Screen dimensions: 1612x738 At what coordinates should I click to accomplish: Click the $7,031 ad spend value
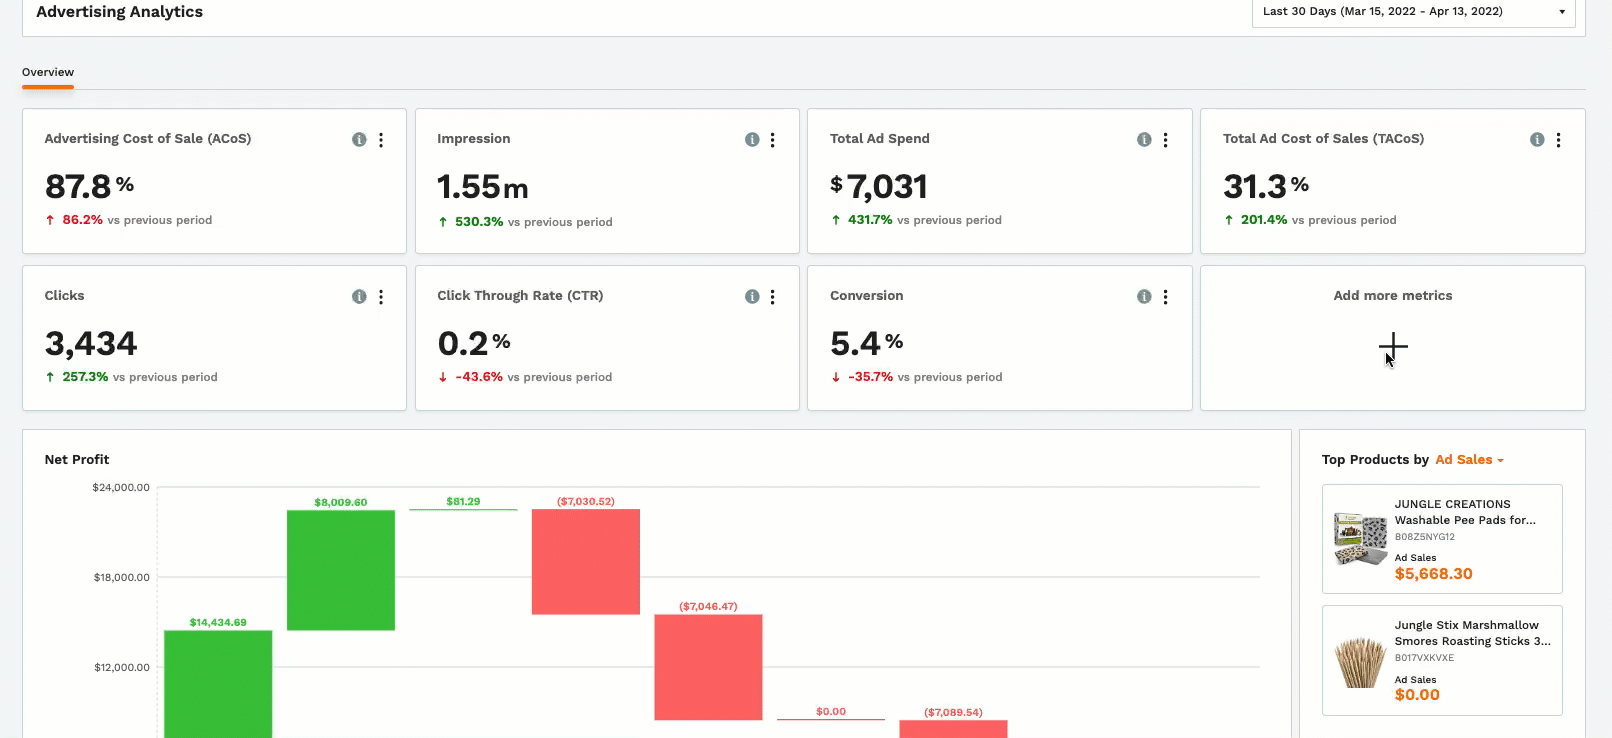(x=879, y=186)
